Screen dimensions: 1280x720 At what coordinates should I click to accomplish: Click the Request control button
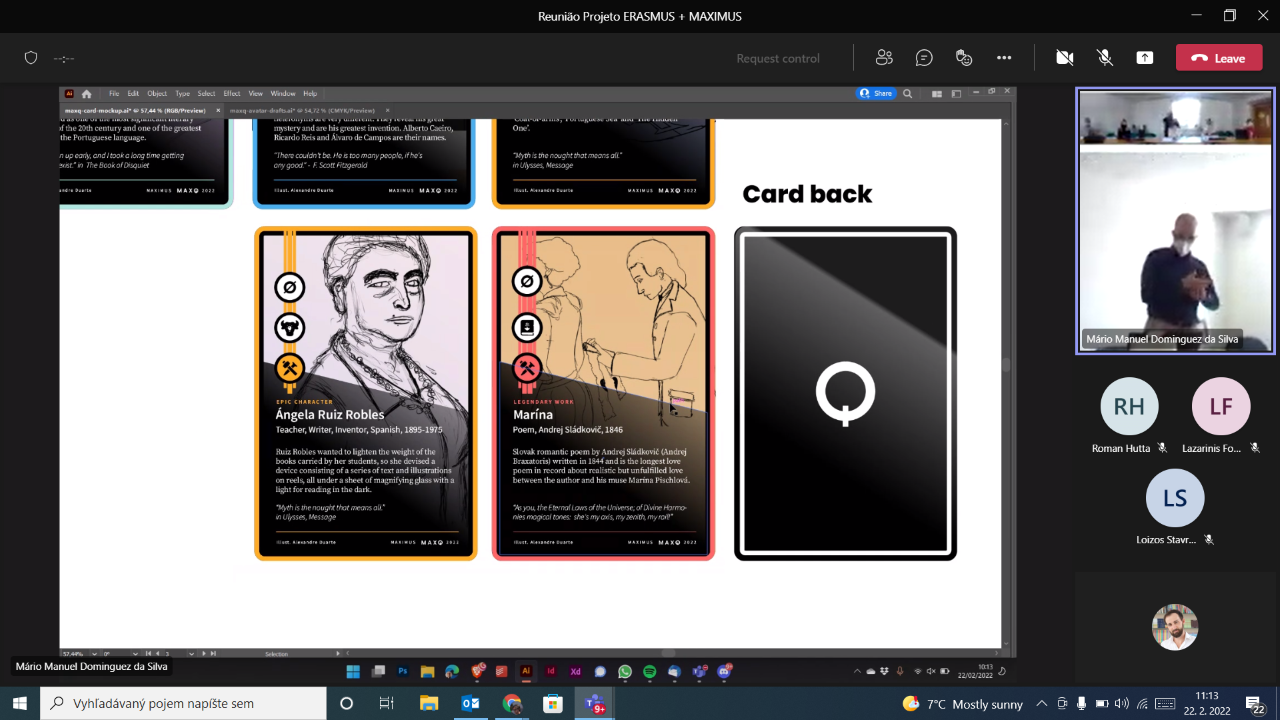[778, 58]
